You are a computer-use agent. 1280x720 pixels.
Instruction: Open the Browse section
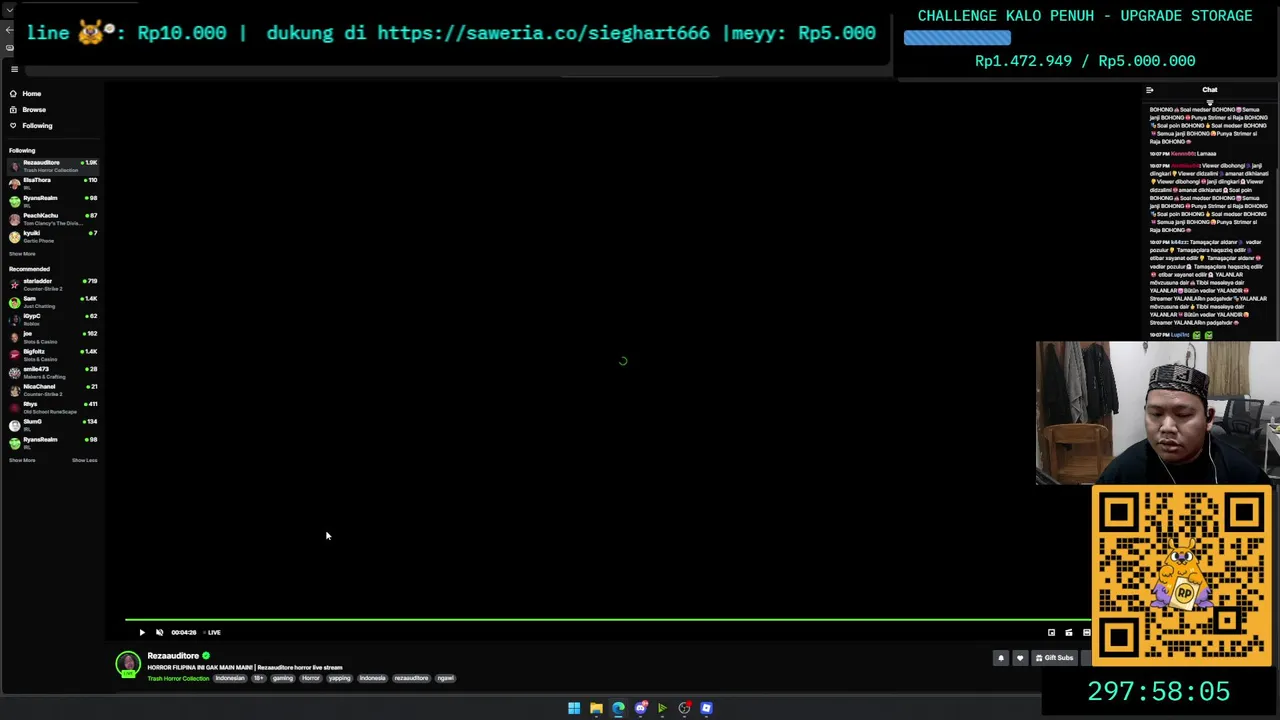[x=34, y=109]
